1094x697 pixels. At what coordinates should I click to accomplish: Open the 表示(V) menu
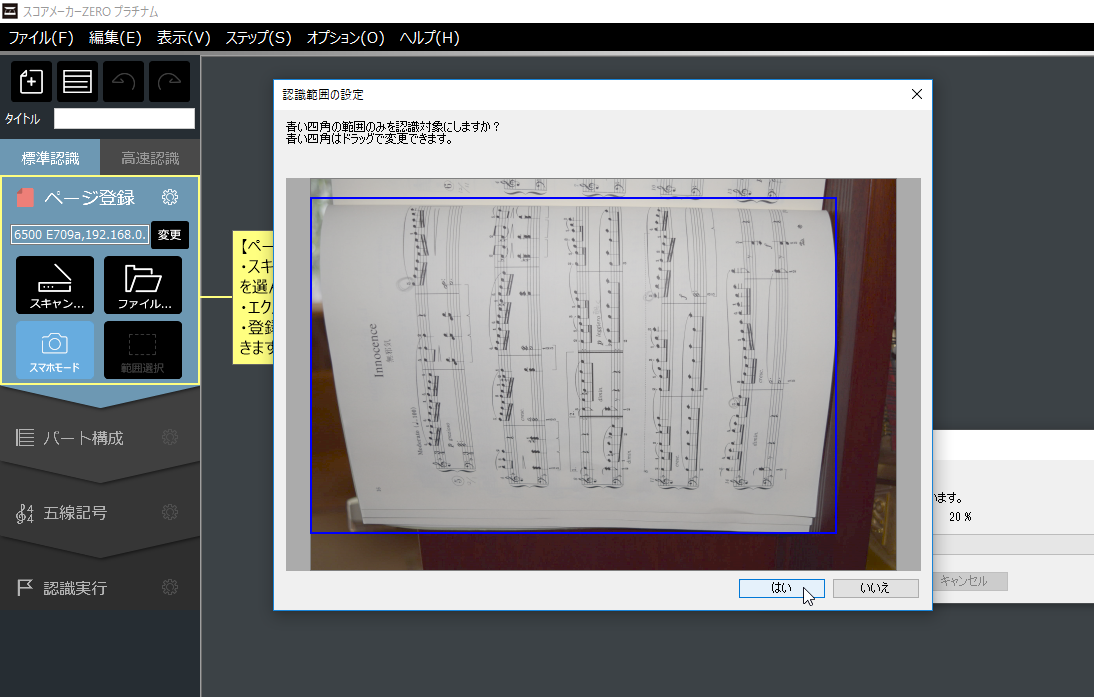click(183, 38)
